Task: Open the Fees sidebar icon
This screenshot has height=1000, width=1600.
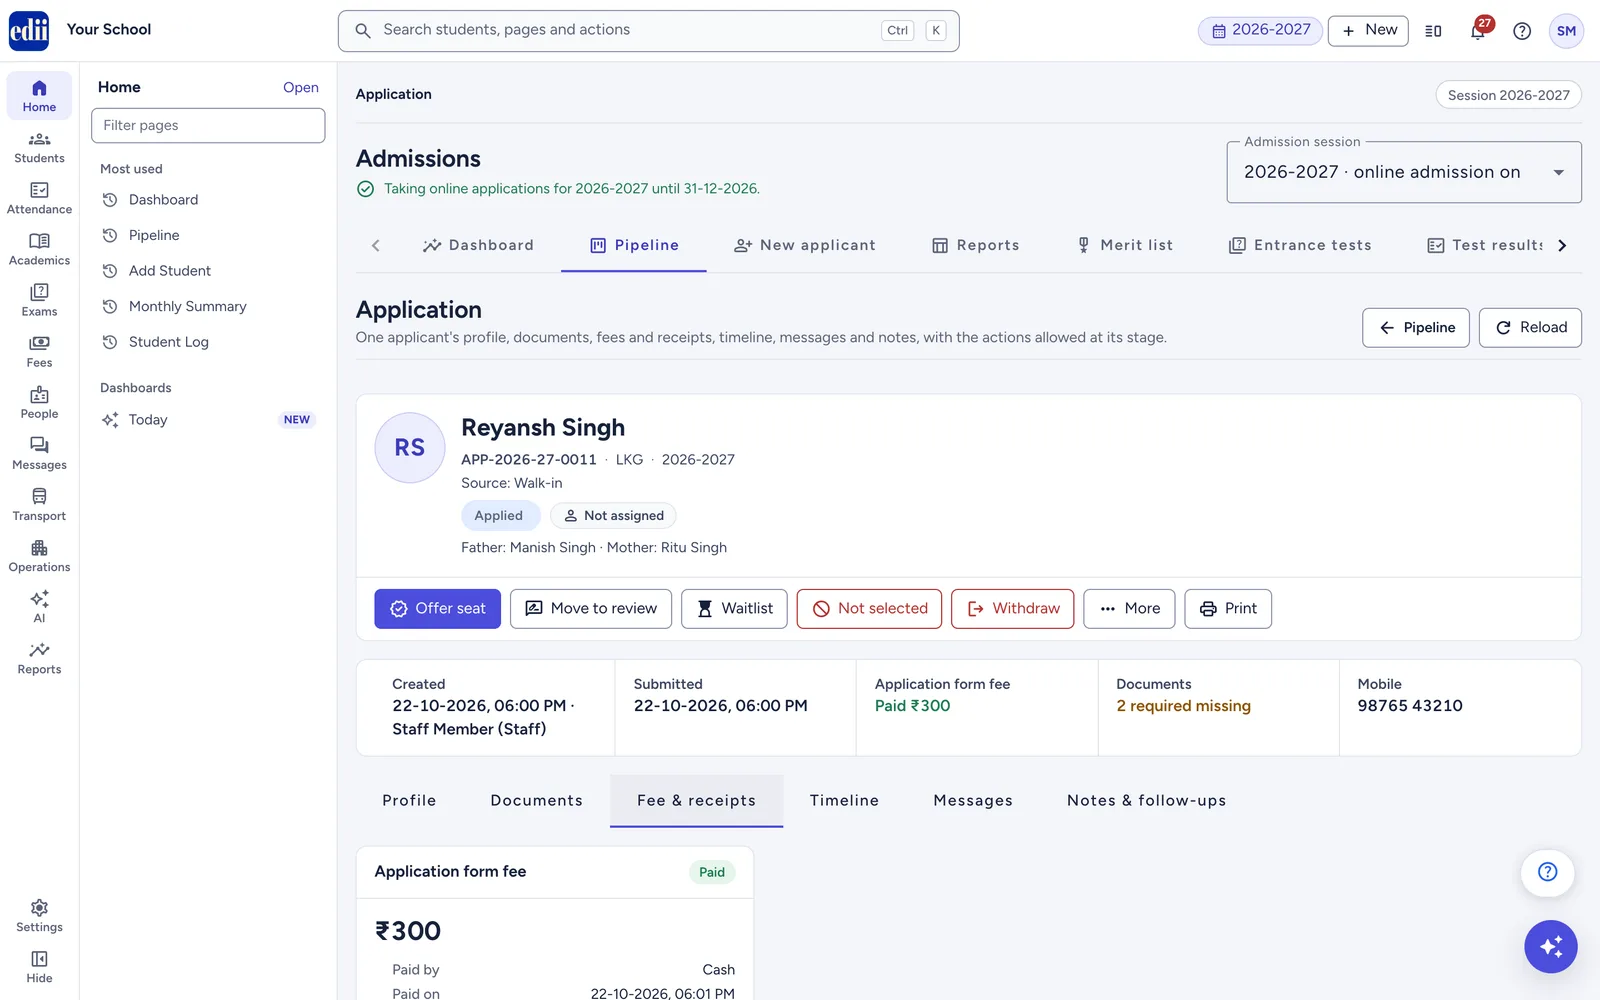Action: coord(39,351)
